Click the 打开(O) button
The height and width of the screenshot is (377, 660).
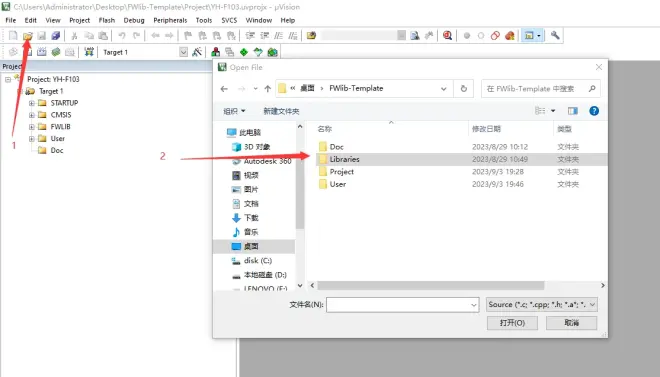coord(512,323)
